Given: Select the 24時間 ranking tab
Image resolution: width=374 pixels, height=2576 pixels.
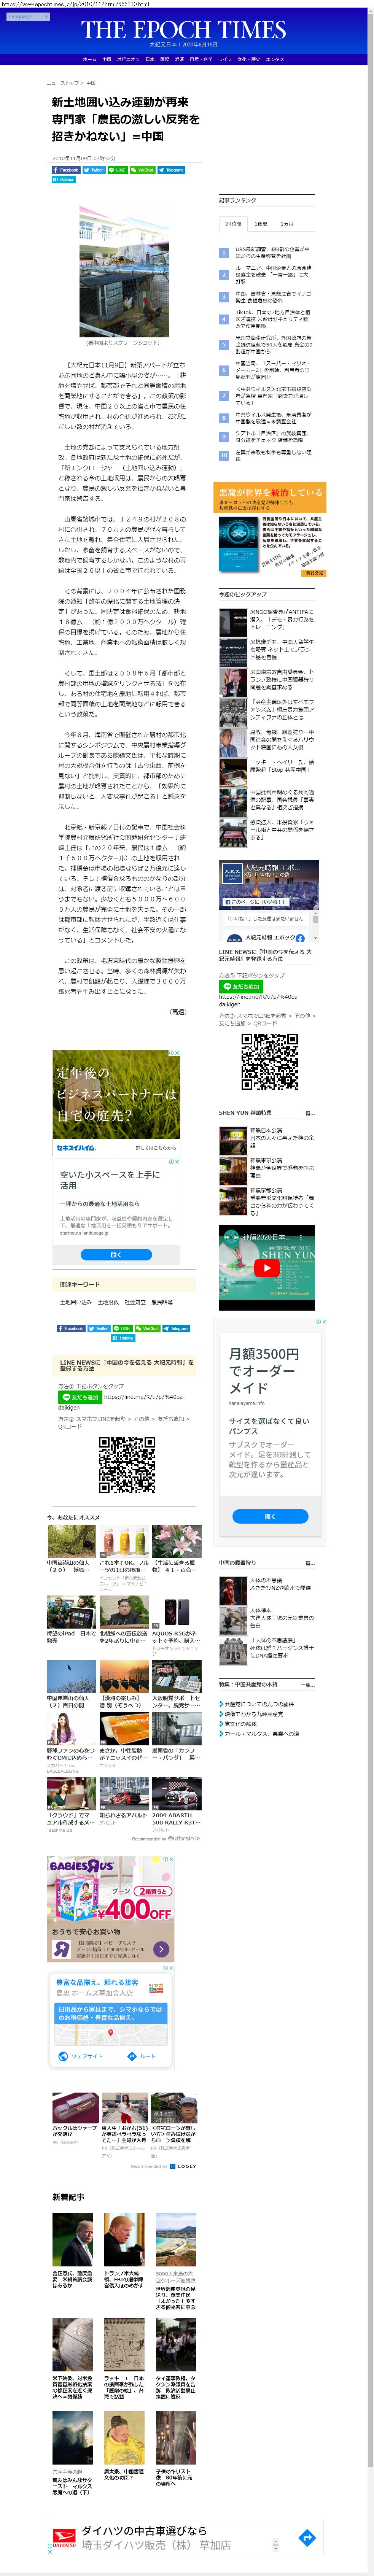Looking at the screenshot, I should [x=233, y=224].
